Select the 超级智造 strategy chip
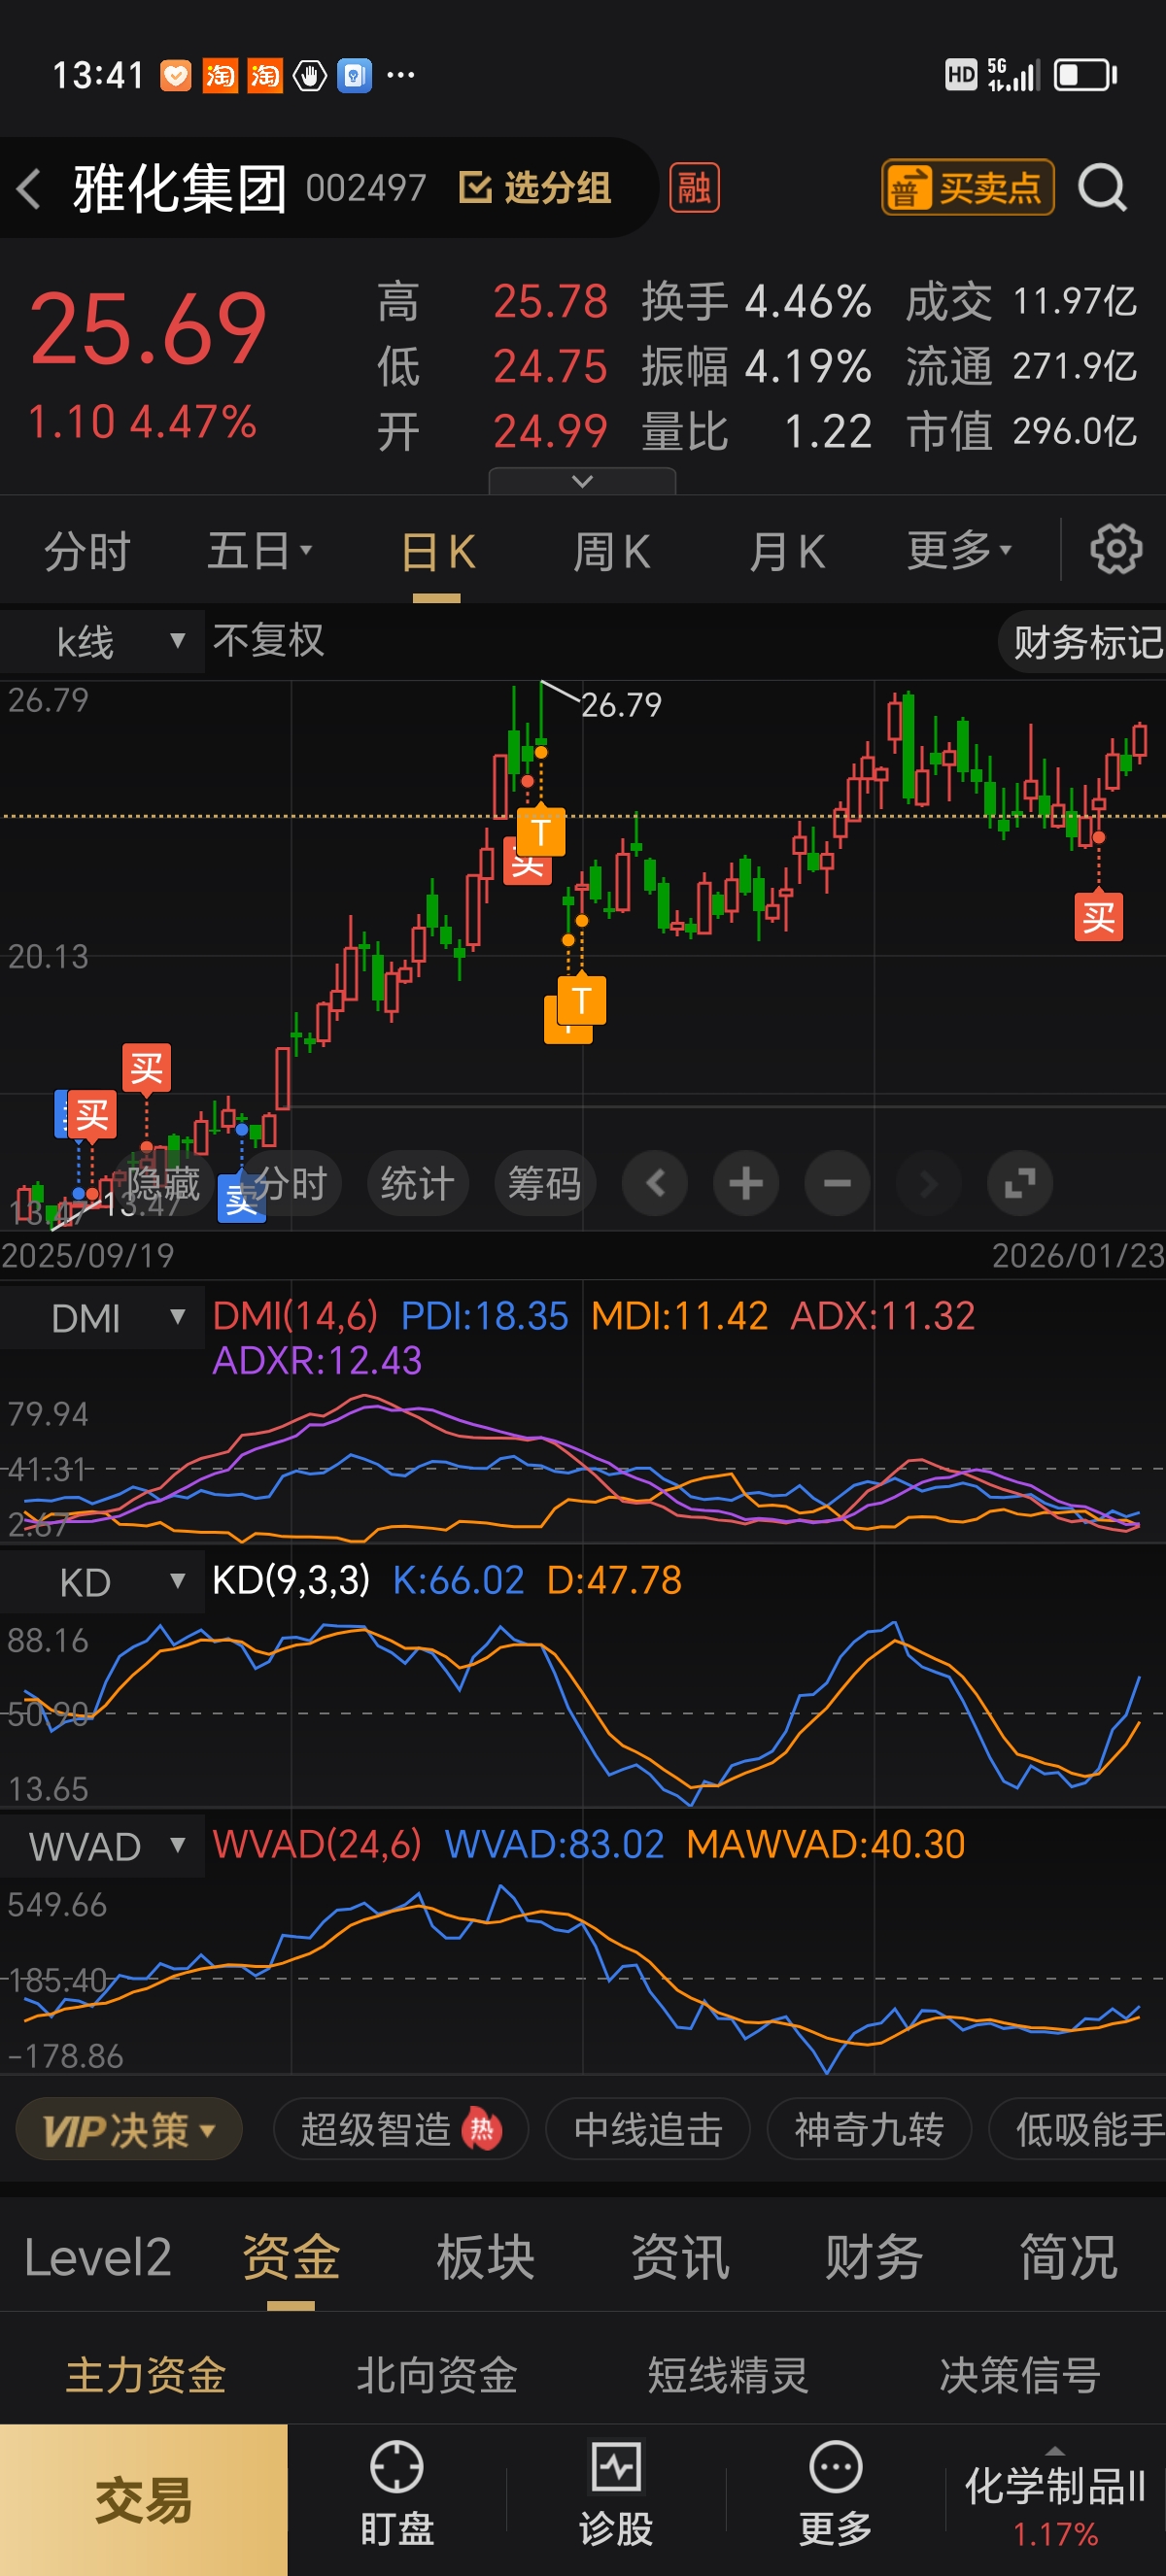This screenshot has height=2576, width=1166. coord(400,2130)
